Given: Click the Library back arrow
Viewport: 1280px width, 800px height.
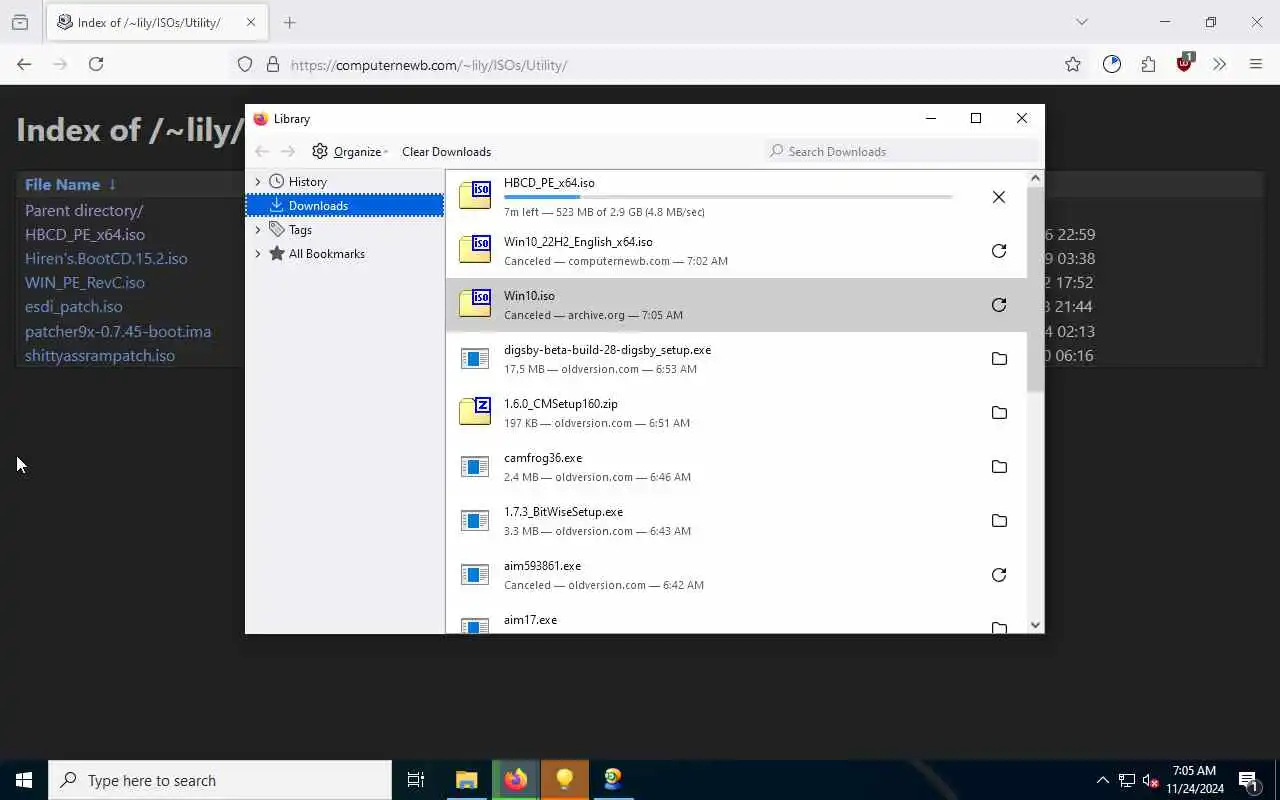Looking at the screenshot, I should [x=262, y=151].
